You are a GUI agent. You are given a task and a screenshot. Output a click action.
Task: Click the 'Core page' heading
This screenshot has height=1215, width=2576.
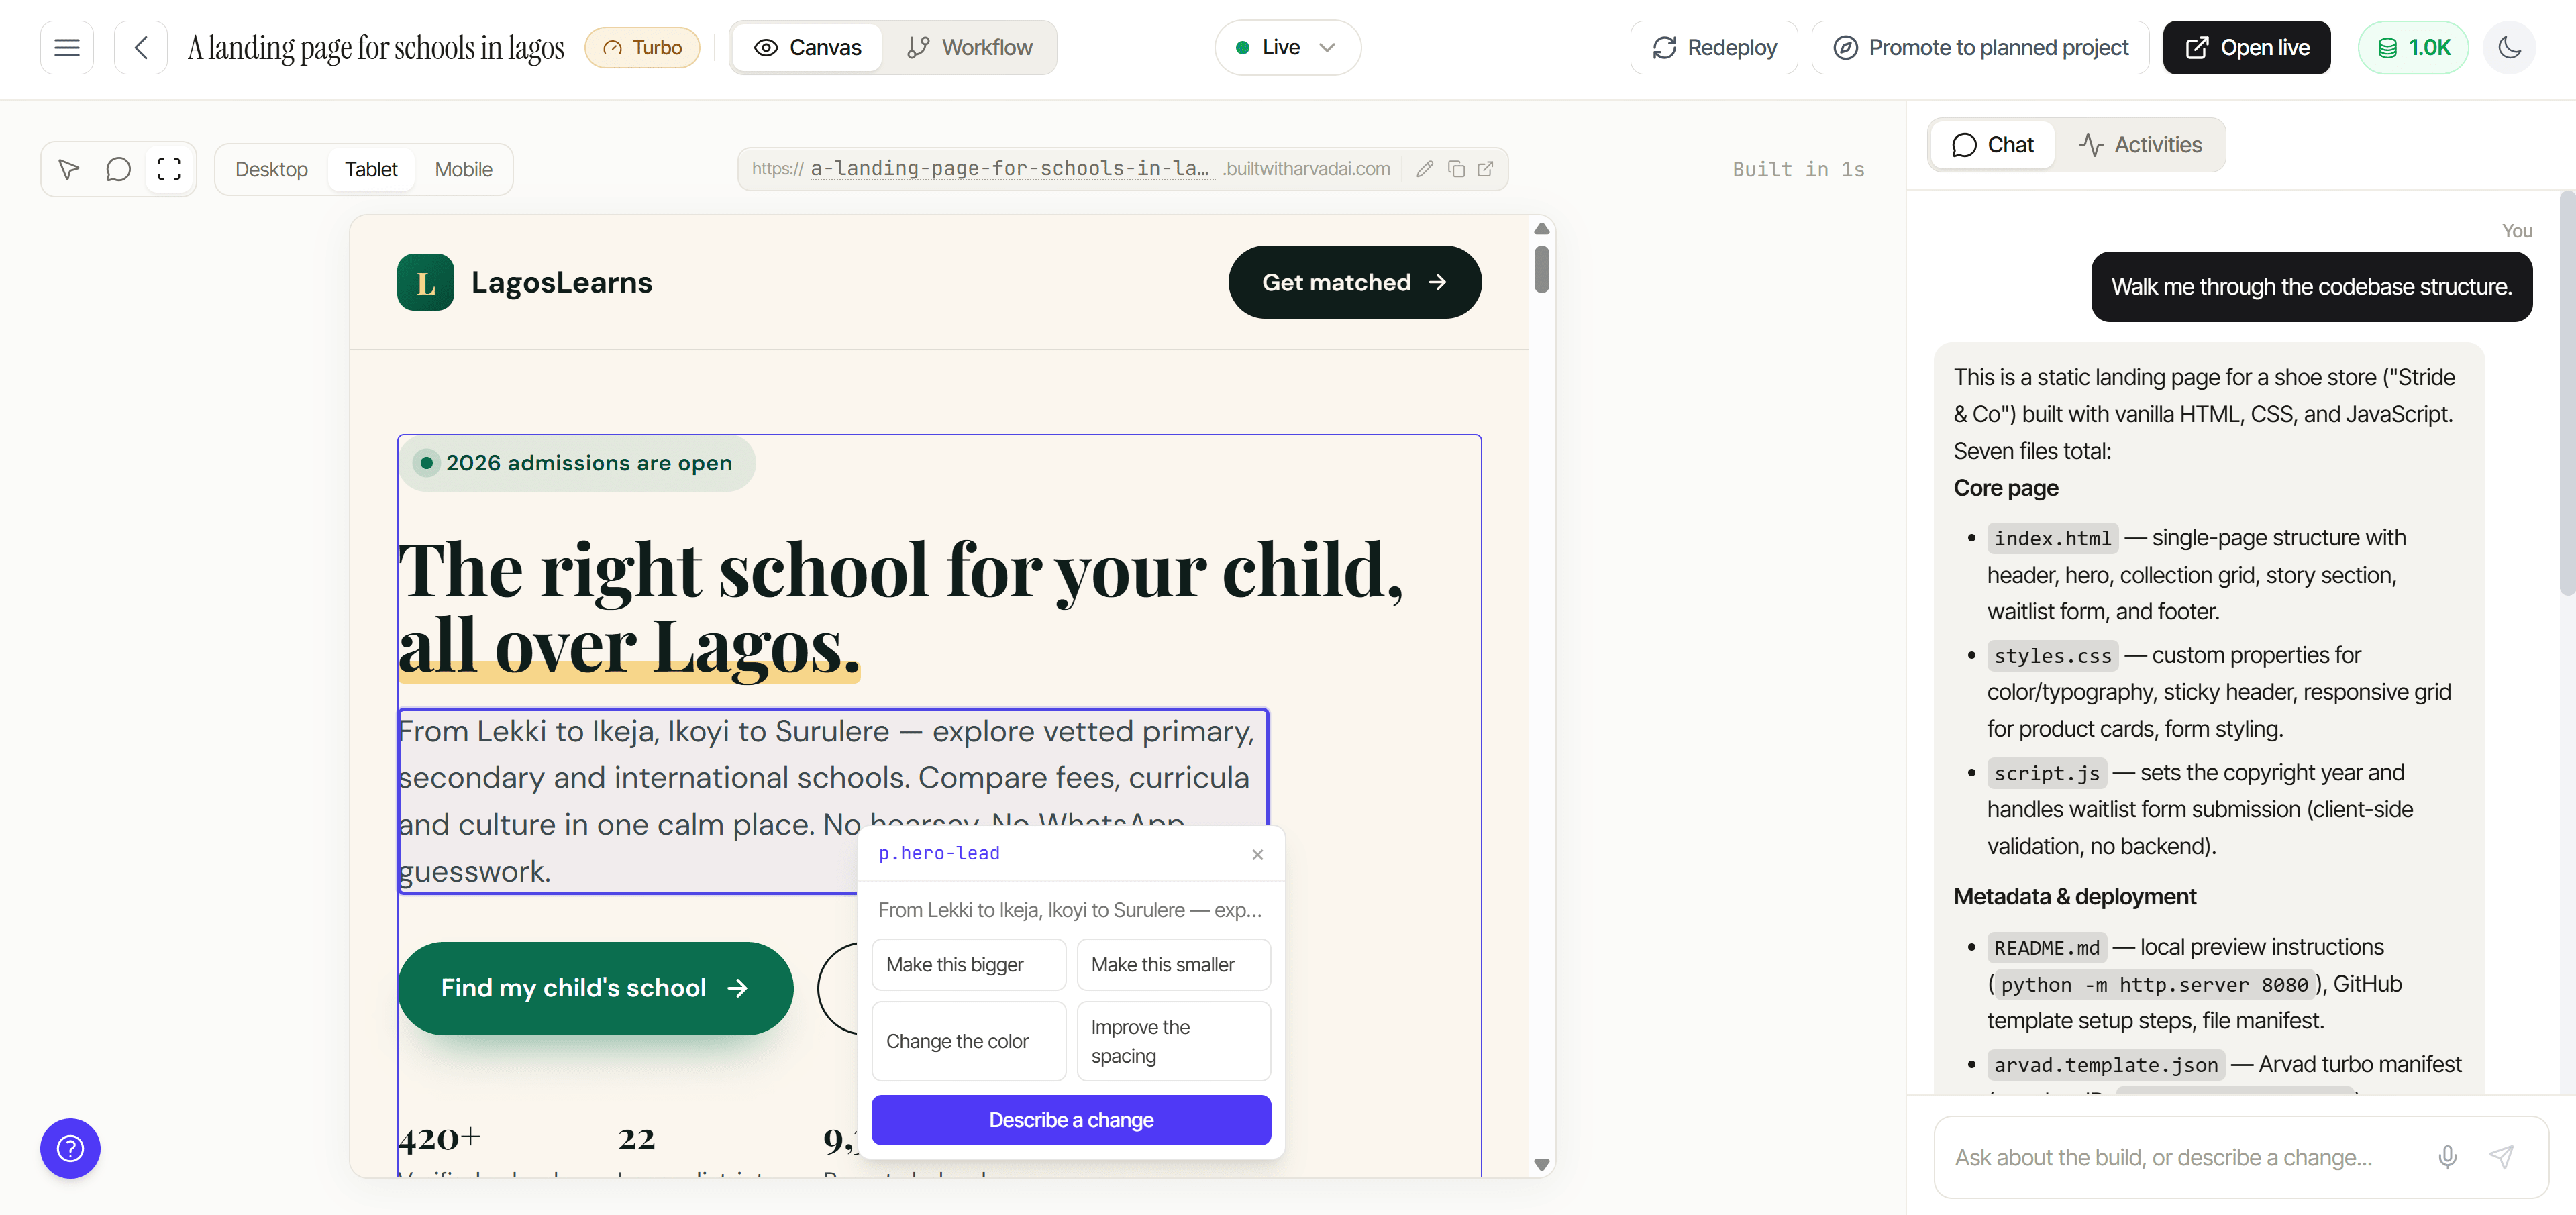coord(2005,488)
